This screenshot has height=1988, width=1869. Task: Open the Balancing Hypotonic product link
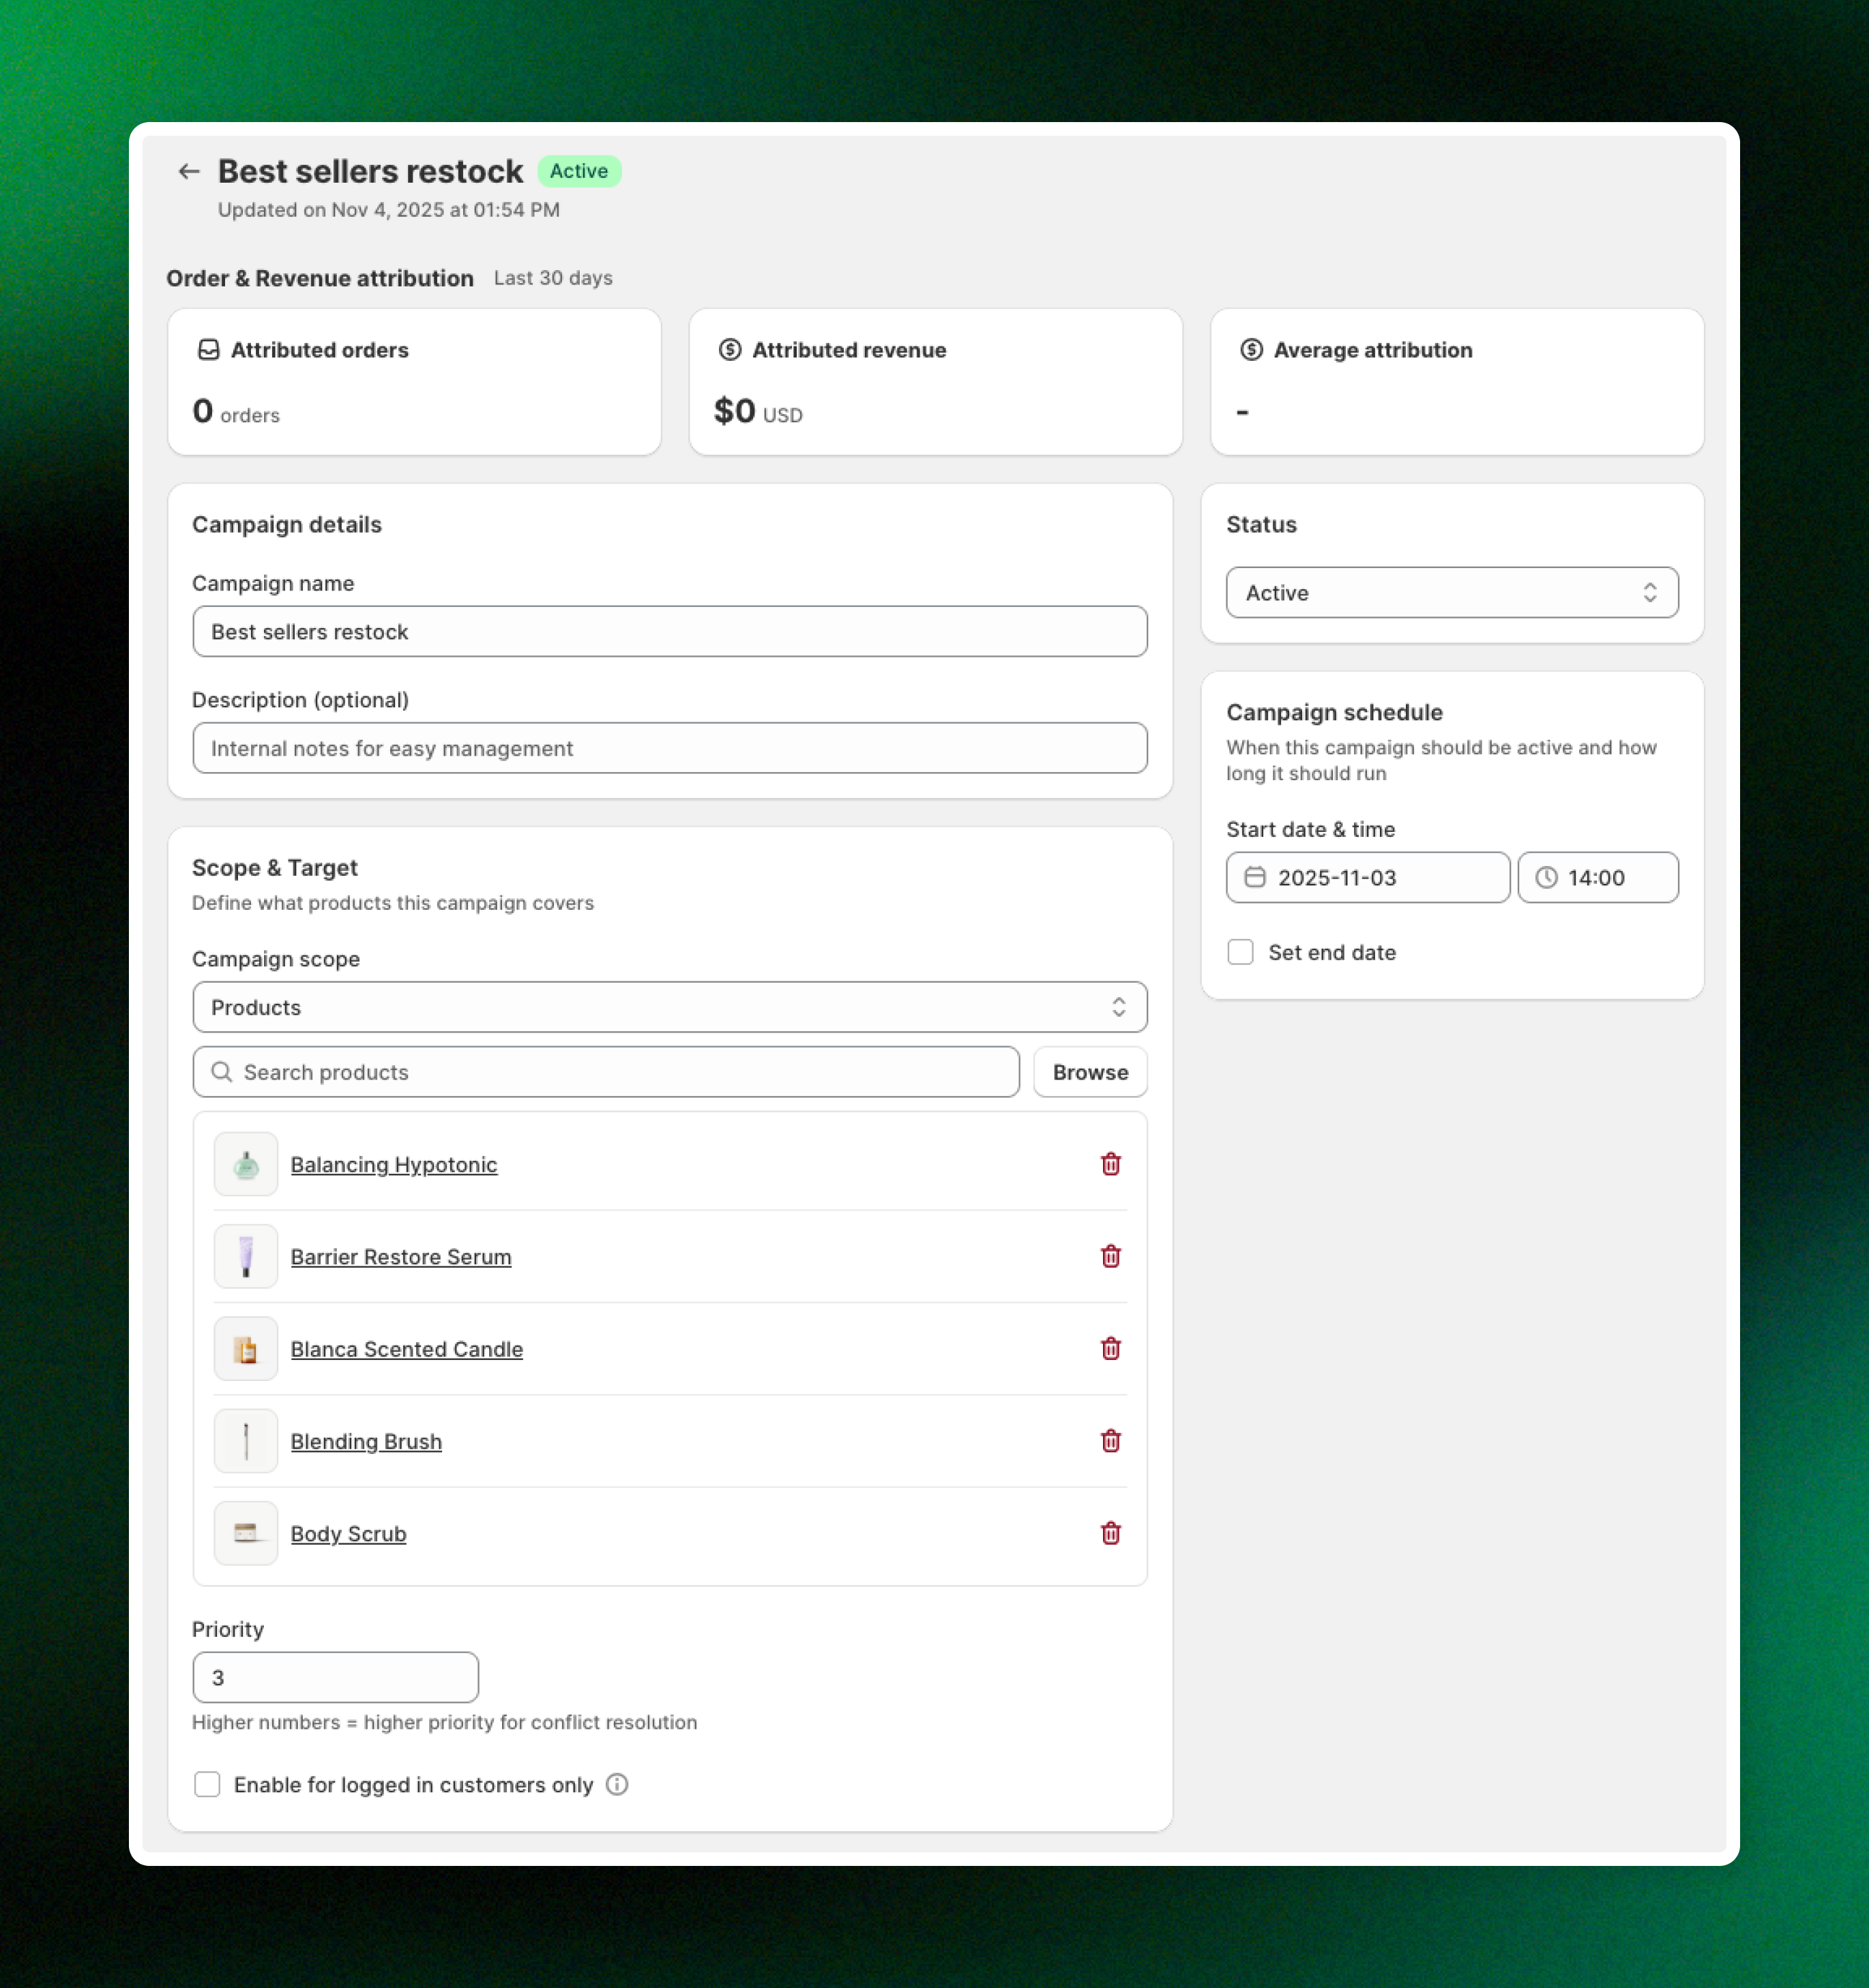coord(394,1165)
